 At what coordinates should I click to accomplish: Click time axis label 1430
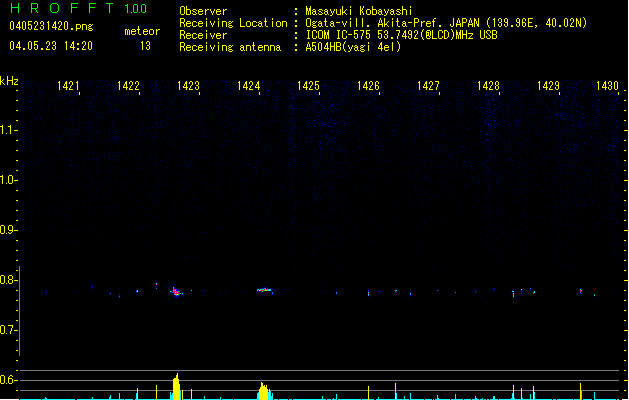(x=607, y=86)
